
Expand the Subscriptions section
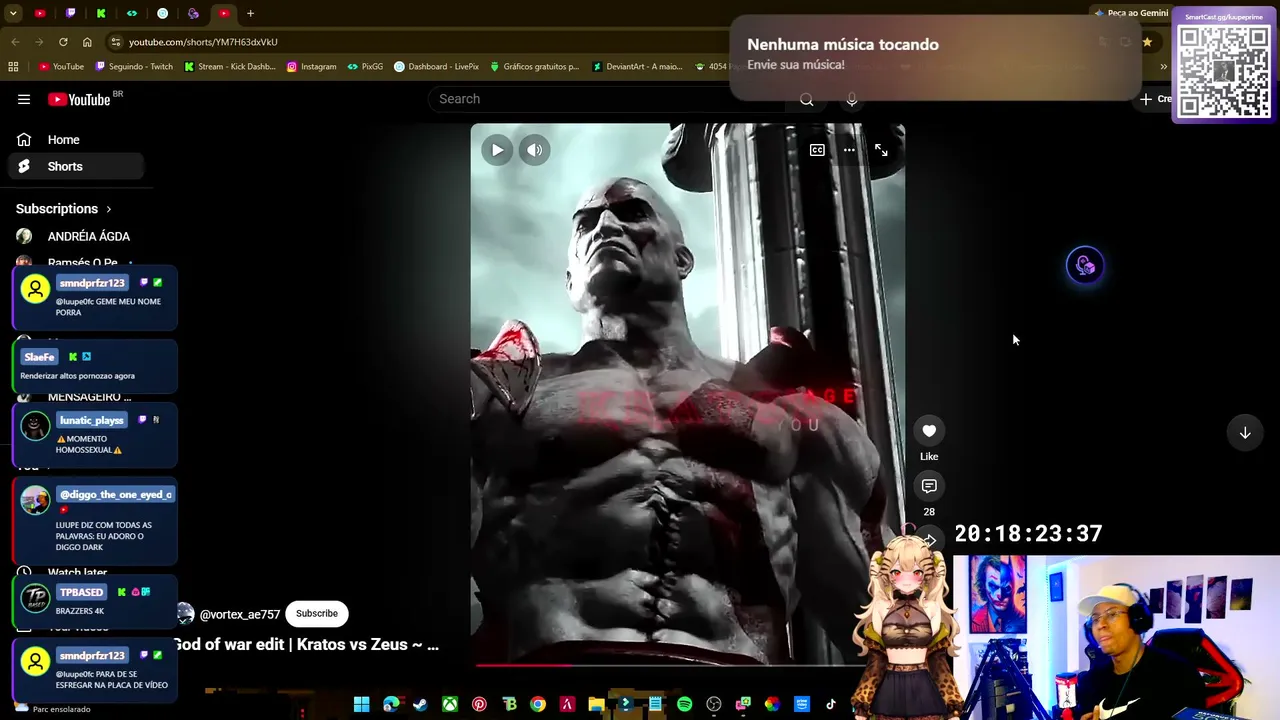click(x=64, y=209)
